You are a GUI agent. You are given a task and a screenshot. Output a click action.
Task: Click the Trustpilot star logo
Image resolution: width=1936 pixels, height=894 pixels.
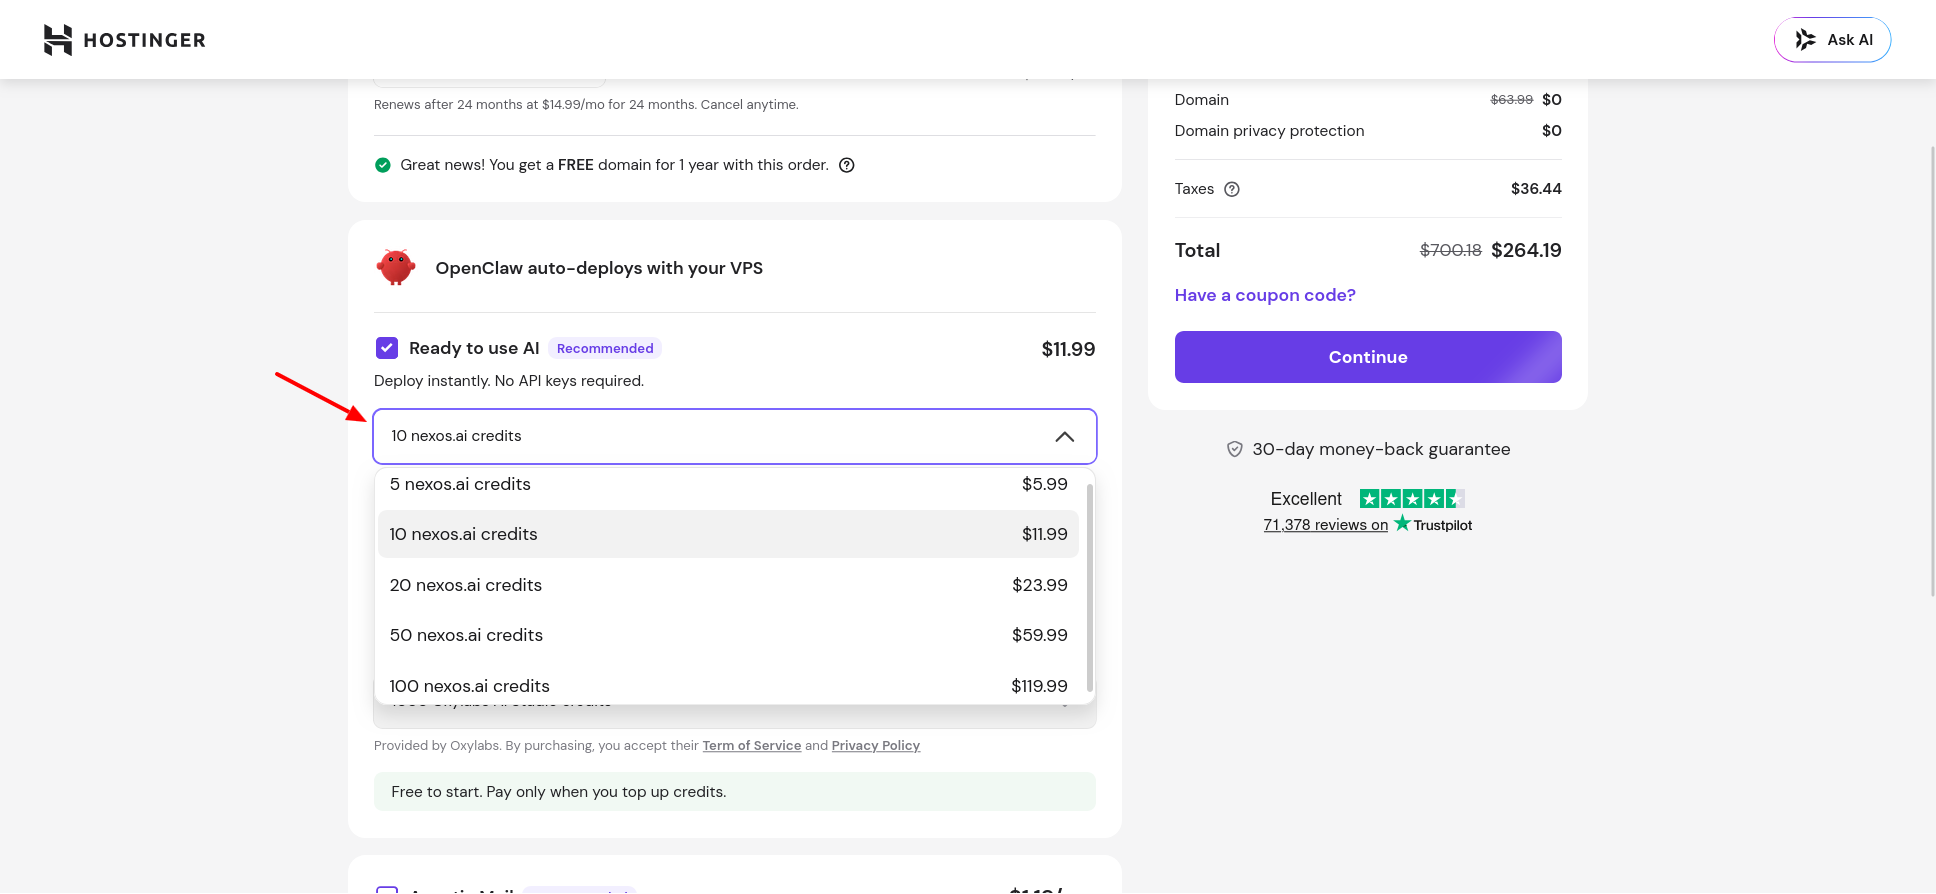pos(1402,523)
